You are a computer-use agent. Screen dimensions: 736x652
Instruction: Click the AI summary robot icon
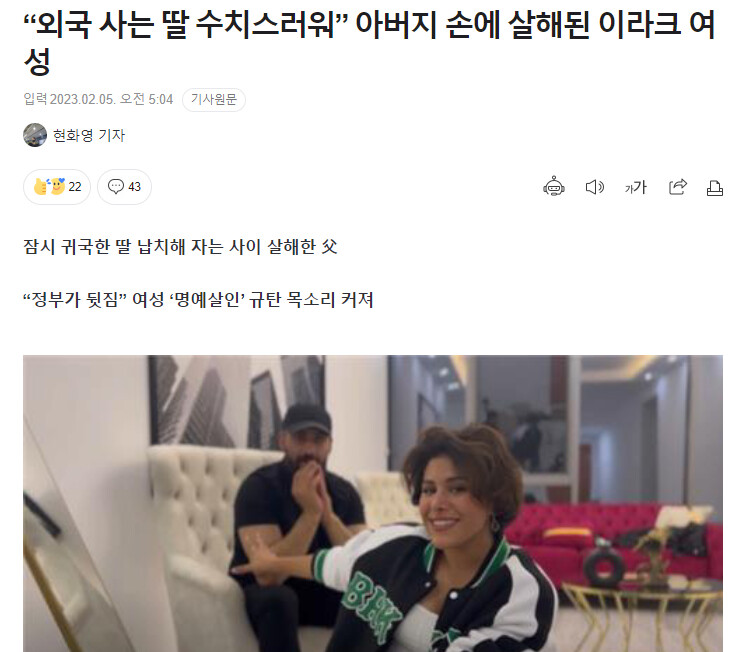(553, 186)
